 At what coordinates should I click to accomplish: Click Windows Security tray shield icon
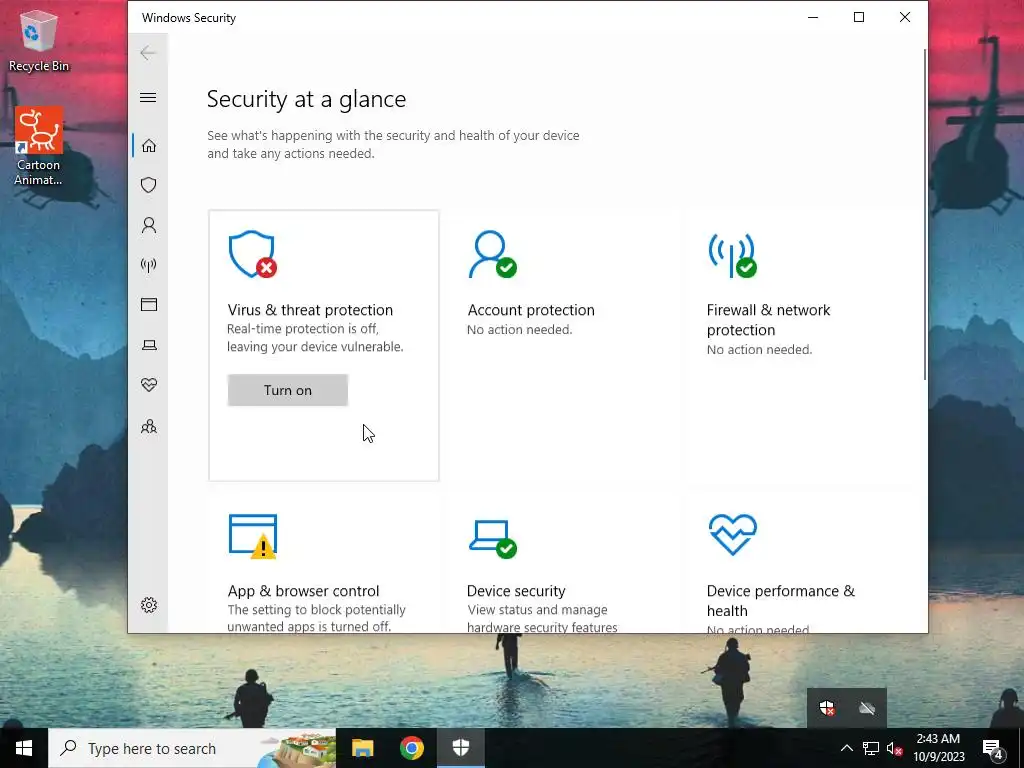(827, 708)
